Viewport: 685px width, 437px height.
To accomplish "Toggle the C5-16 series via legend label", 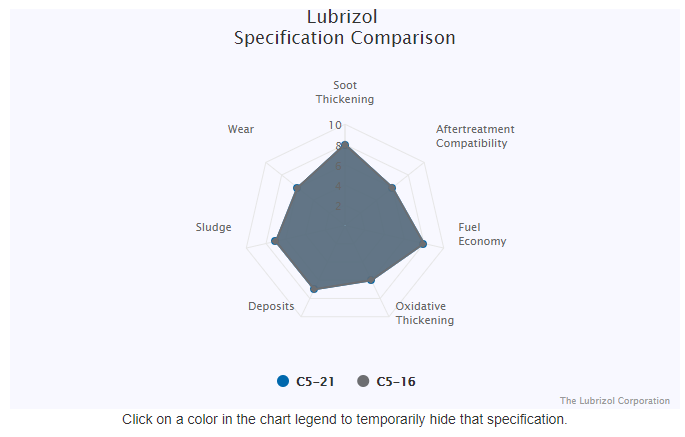I will point(396,381).
